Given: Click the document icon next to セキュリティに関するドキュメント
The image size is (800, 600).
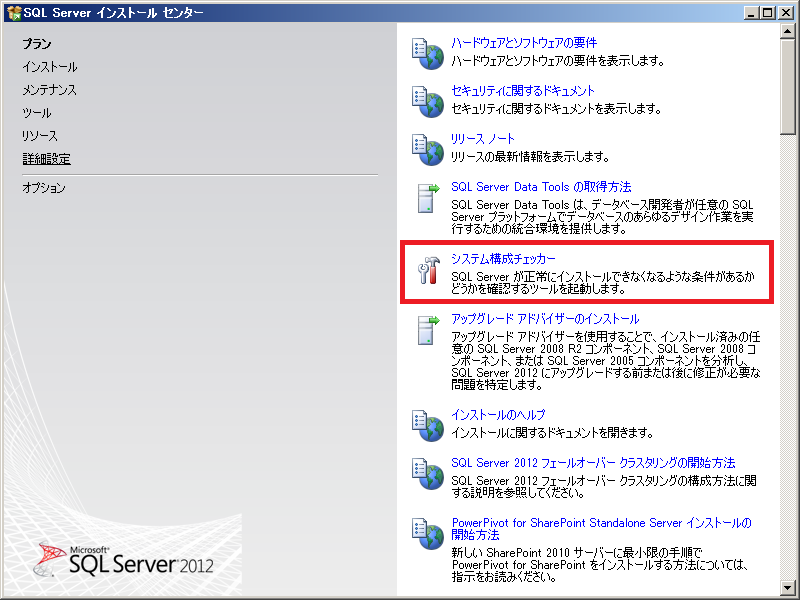Looking at the screenshot, I should click(428, 101).
